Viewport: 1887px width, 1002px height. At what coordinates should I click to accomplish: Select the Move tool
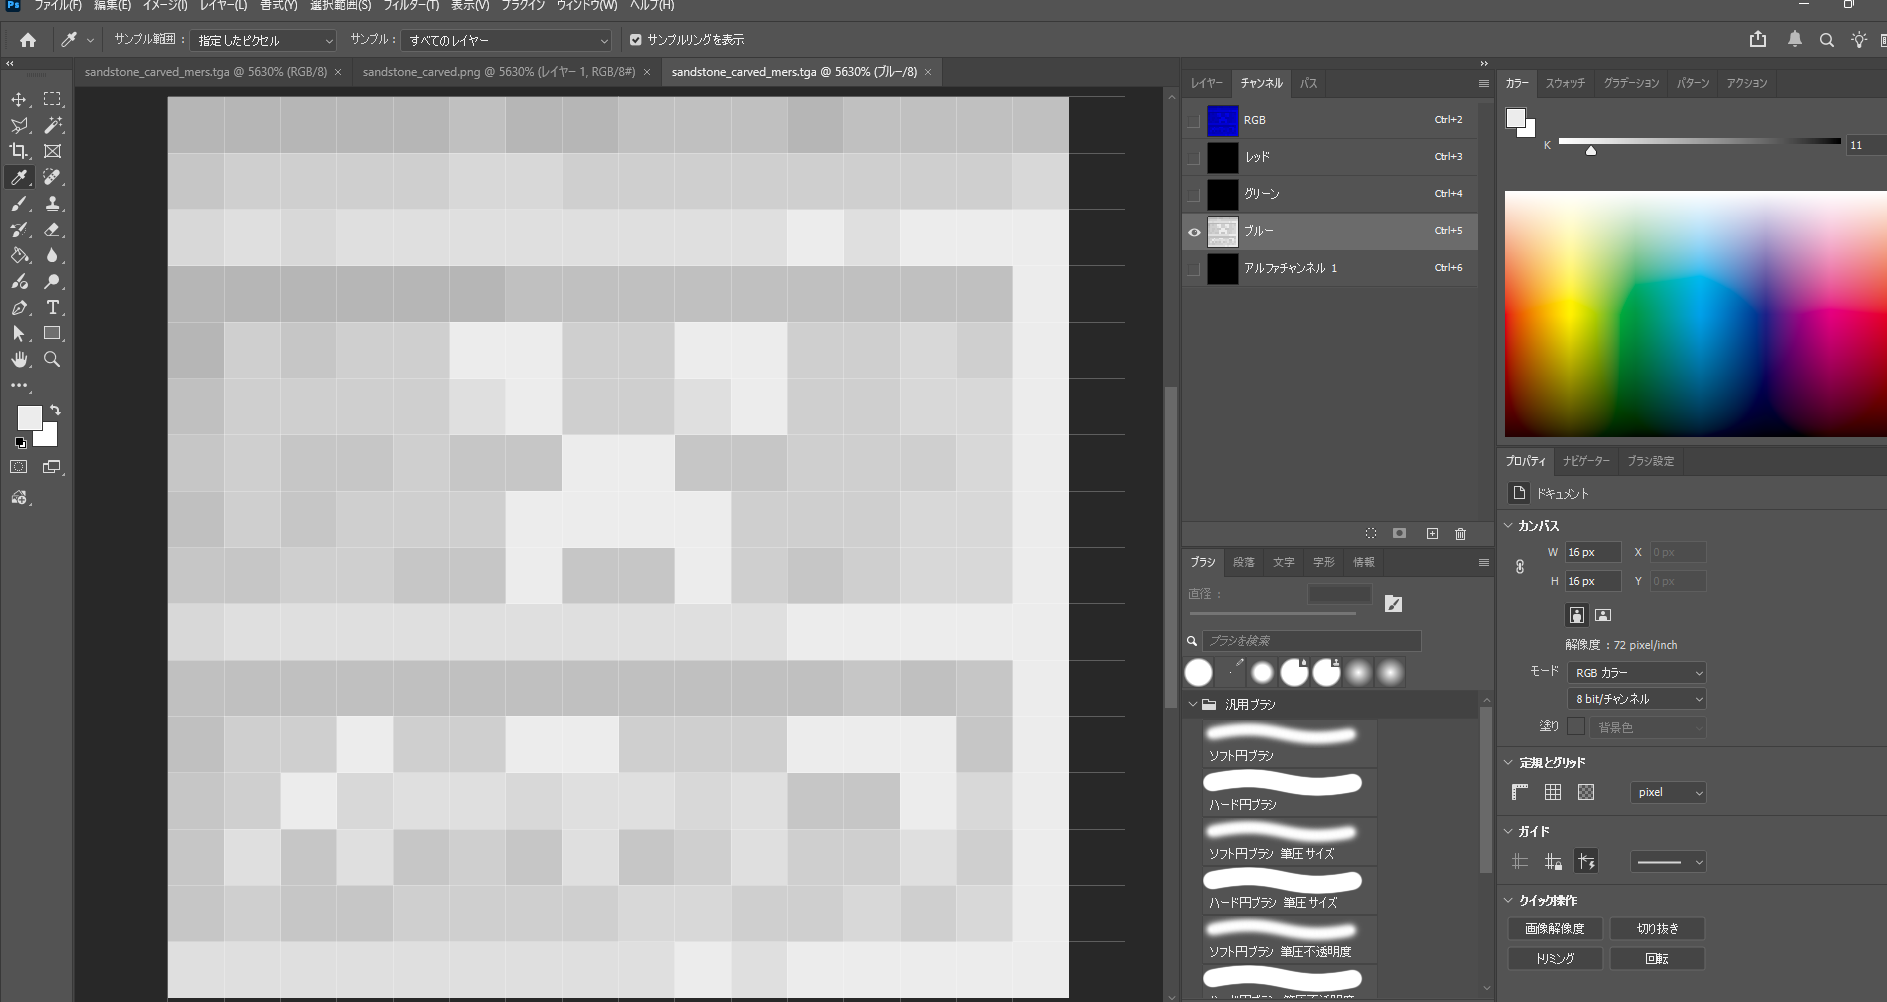tap(19, 99)
